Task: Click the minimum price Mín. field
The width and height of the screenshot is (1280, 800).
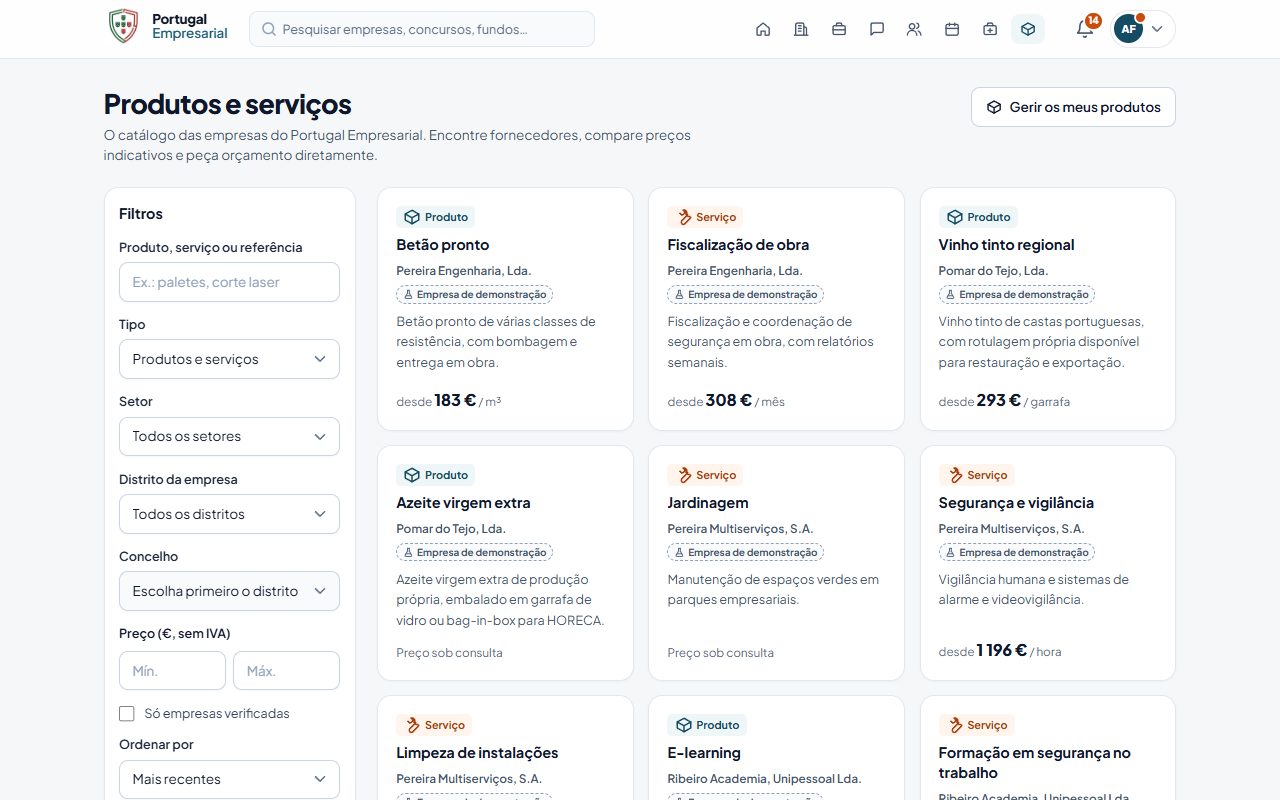Action: 172,671
